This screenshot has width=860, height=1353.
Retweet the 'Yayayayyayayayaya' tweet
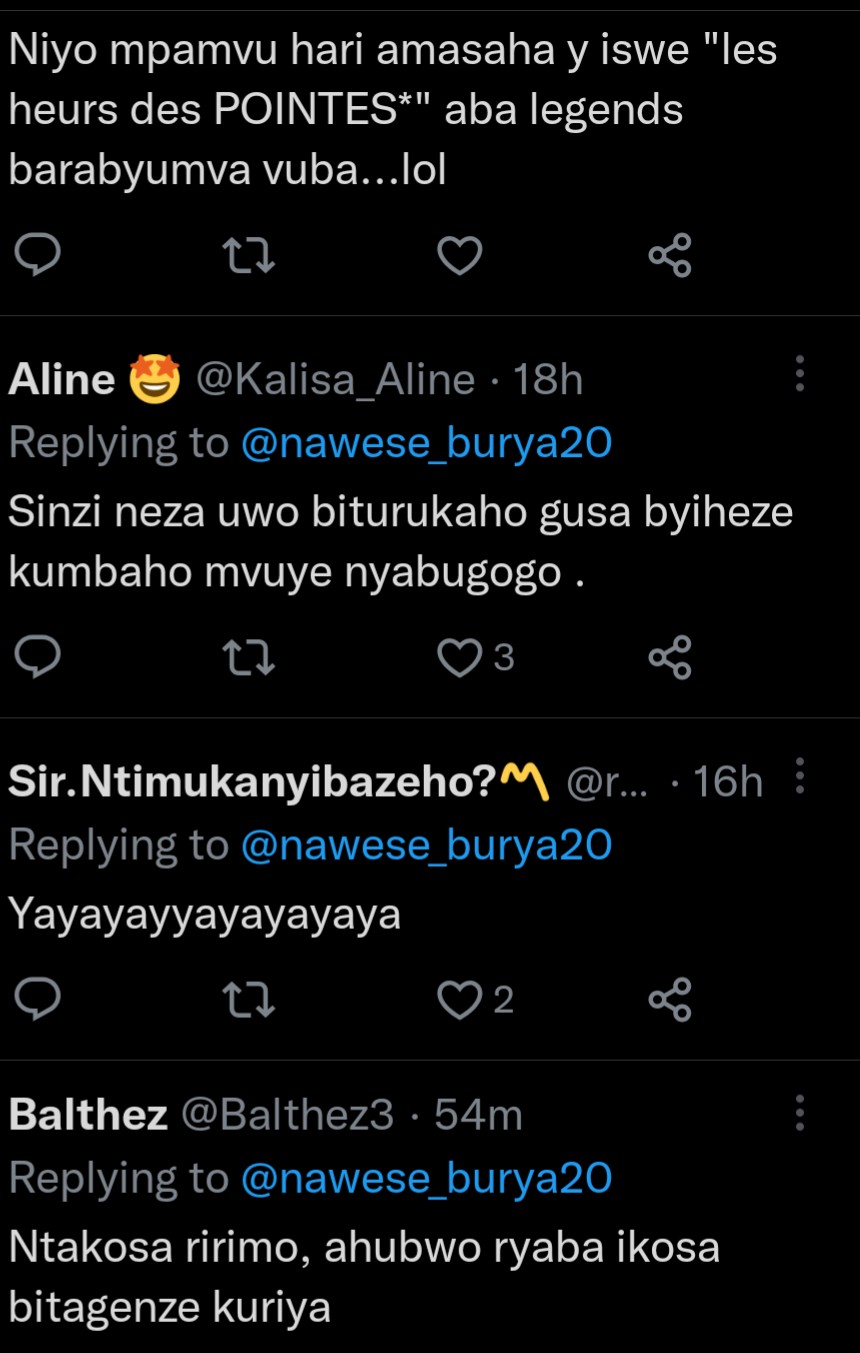click(x=249, y=999)
